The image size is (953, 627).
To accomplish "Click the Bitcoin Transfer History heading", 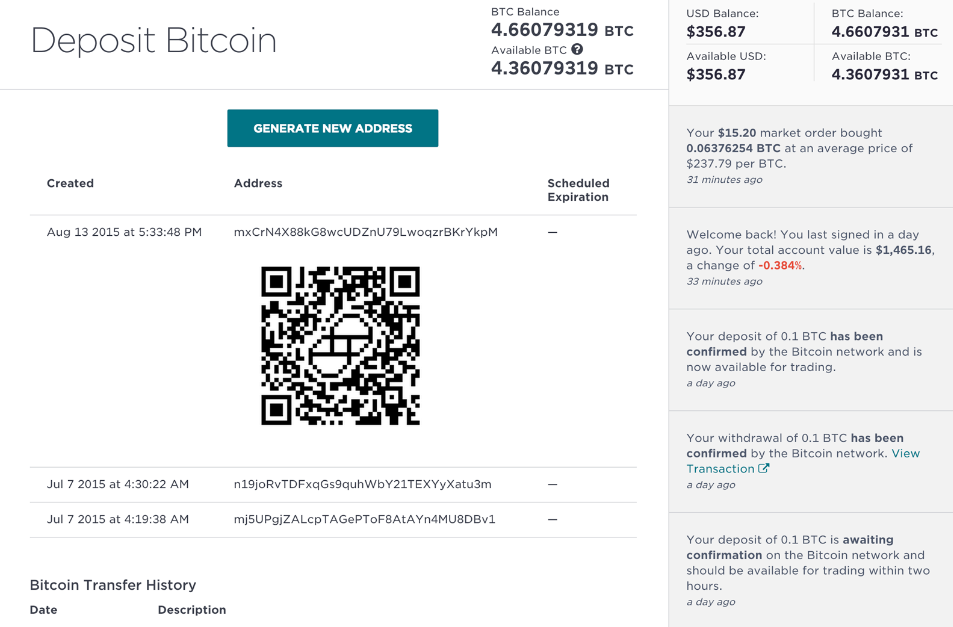I will [113, 585].
